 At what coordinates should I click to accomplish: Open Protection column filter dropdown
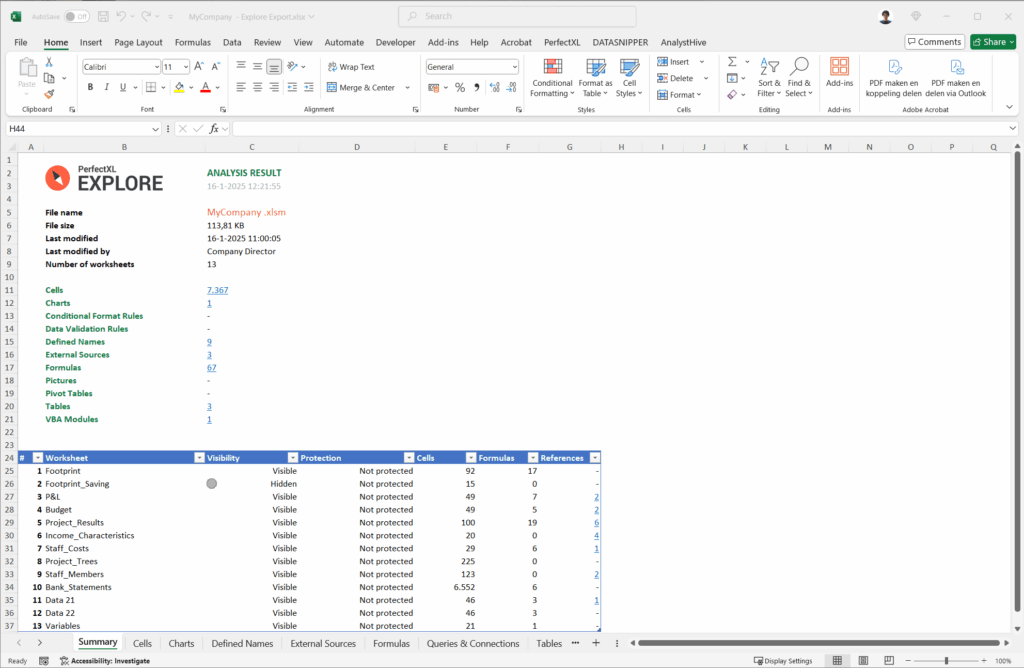[x=409, y=458]
